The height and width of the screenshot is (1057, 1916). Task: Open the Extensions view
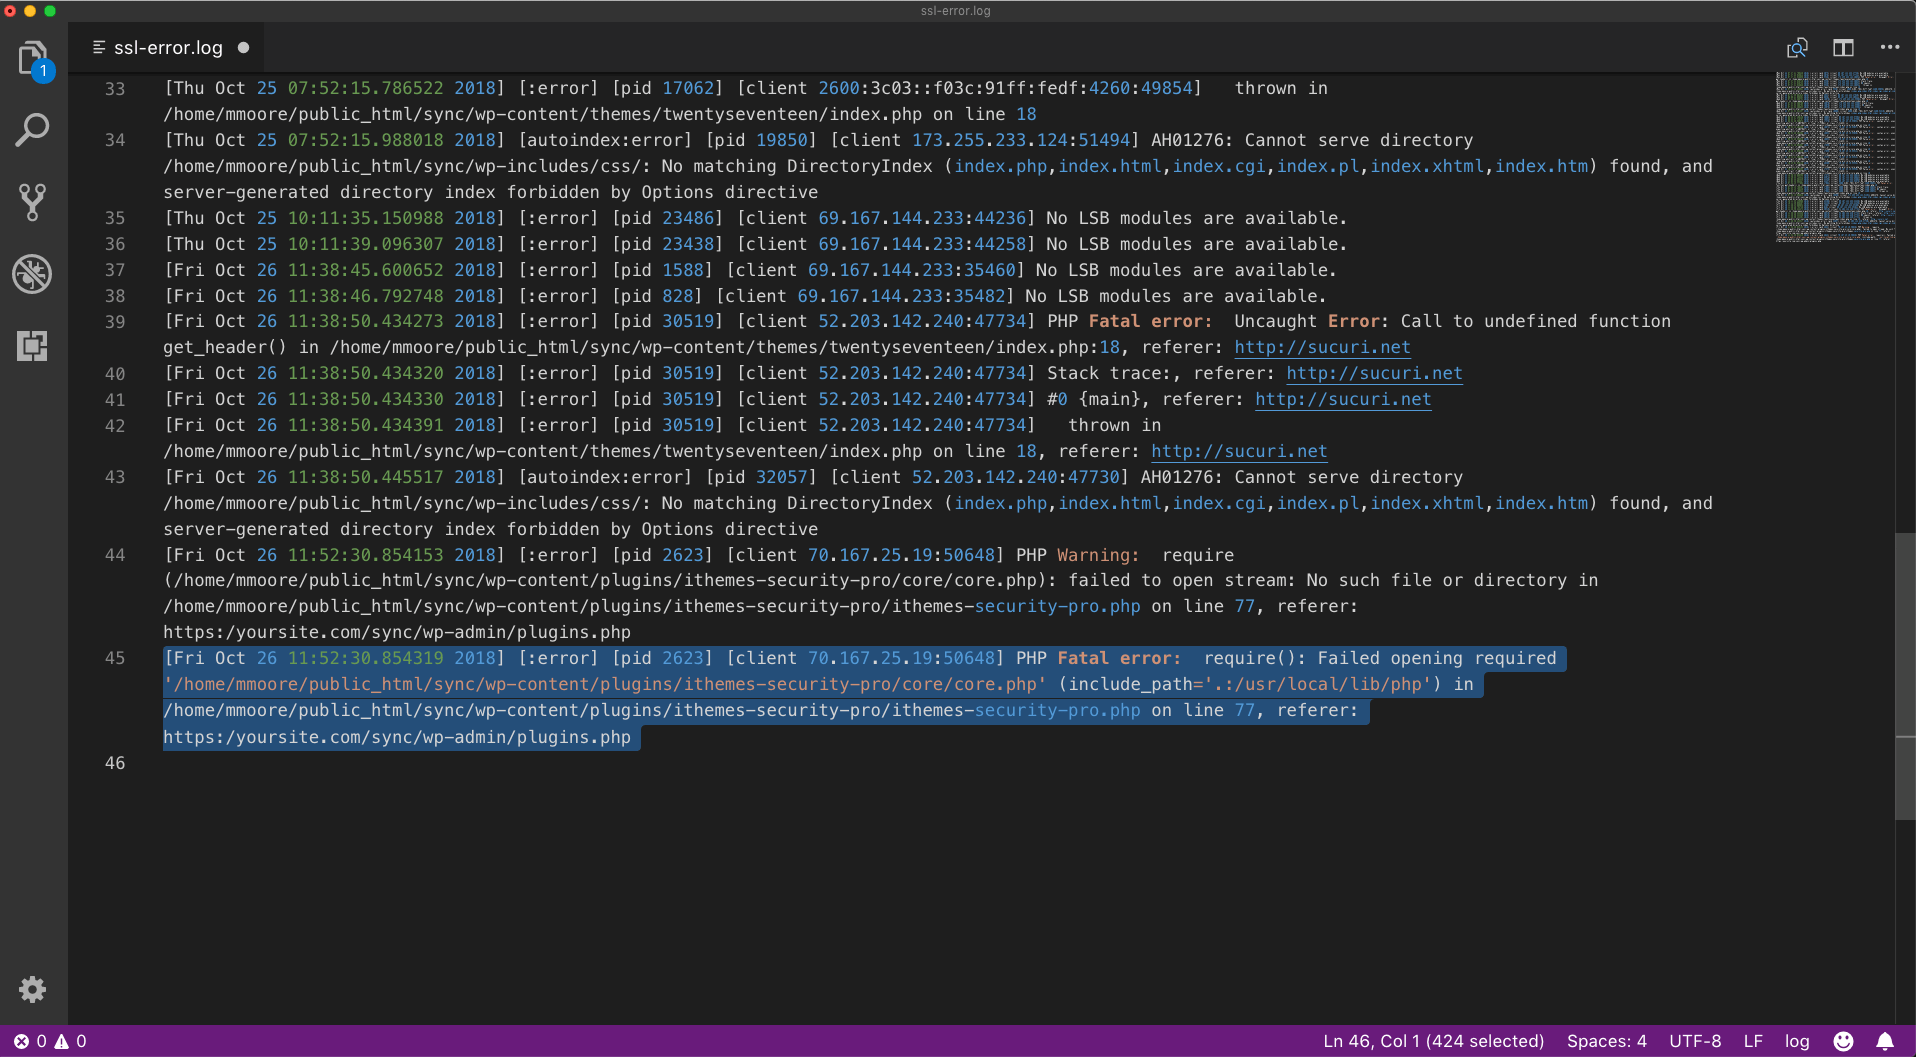pos(33,346)
